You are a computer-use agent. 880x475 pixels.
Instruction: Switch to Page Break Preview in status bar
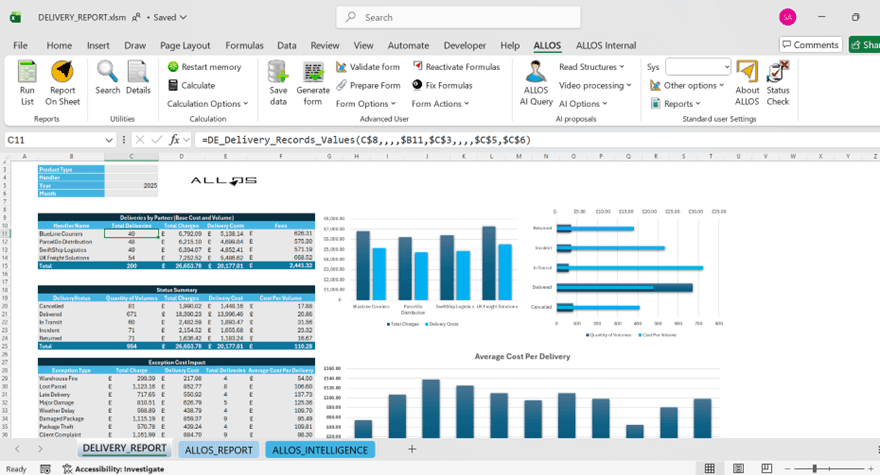pos(767,468)
